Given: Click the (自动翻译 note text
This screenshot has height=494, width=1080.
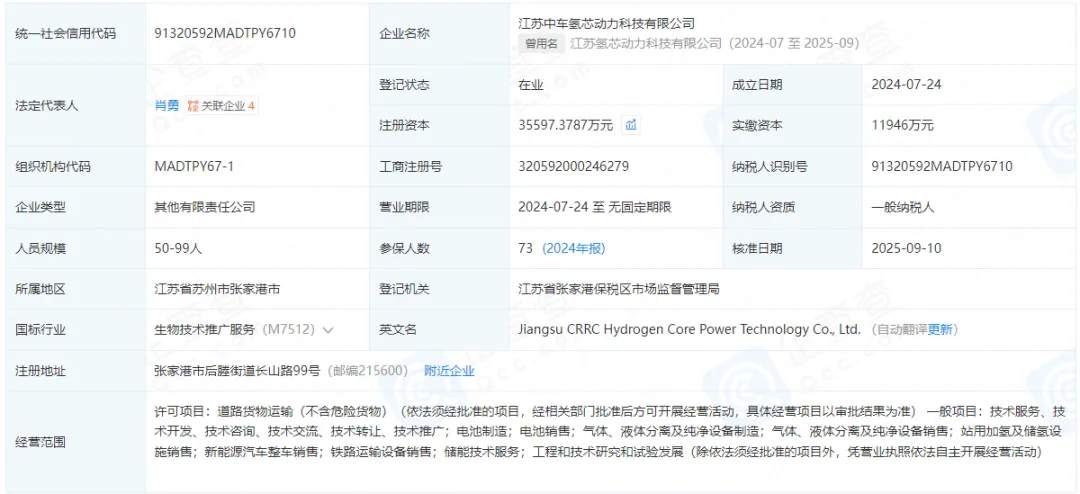Looking at the screenshot, I should 899,329.
